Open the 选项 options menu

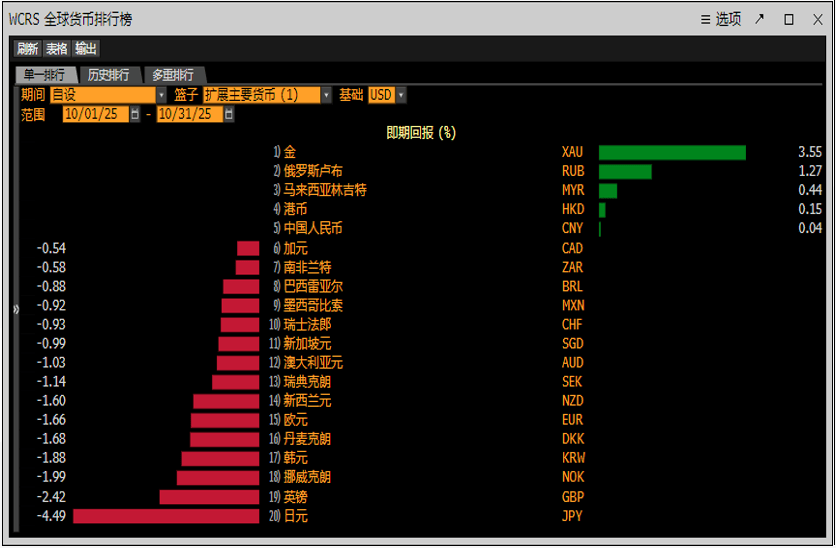pos(721,20)
